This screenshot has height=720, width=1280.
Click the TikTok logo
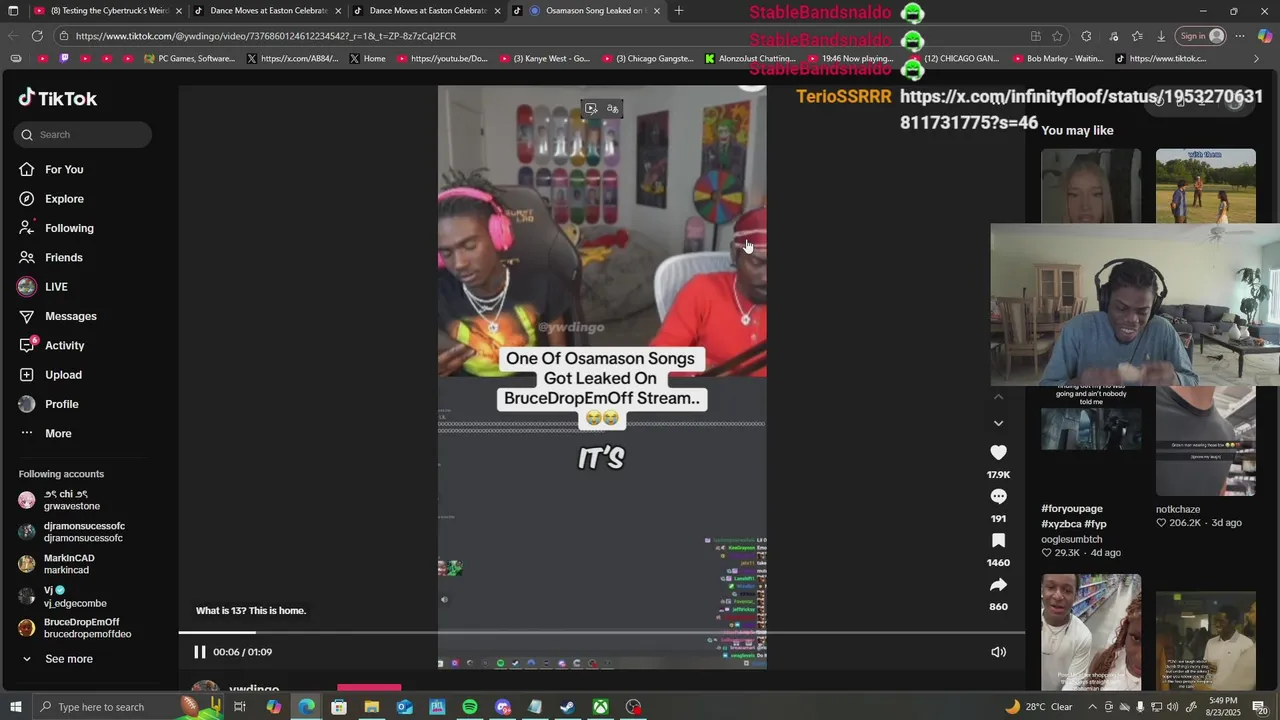pos(58,98)
